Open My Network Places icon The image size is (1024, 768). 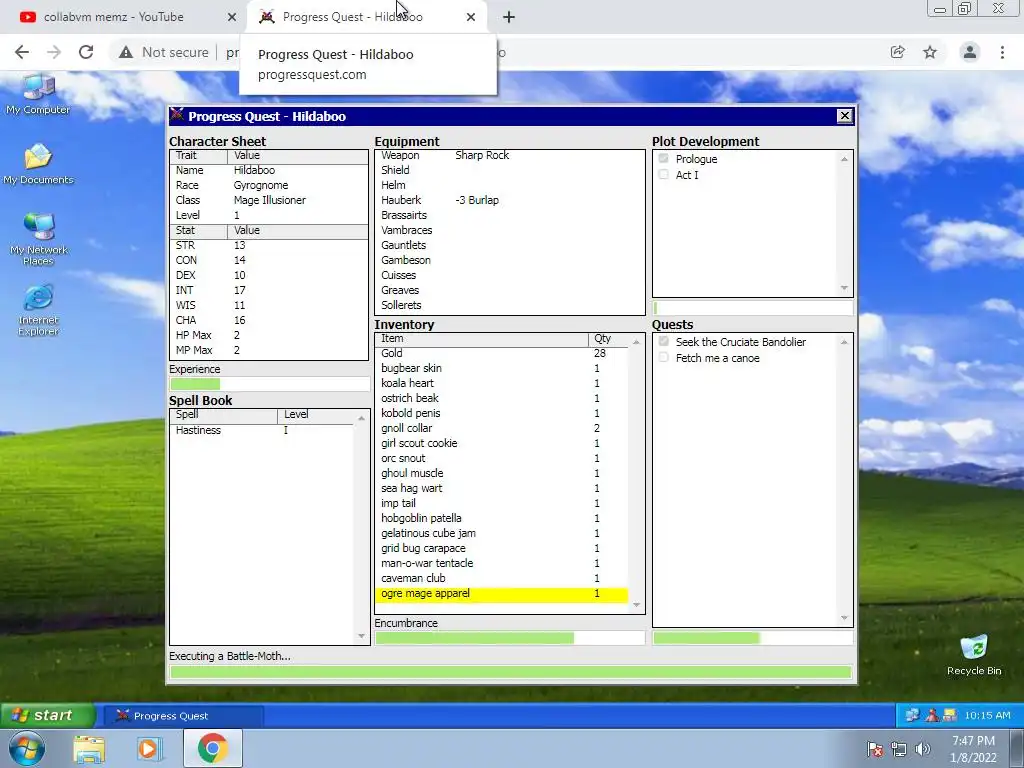(39, 239)
